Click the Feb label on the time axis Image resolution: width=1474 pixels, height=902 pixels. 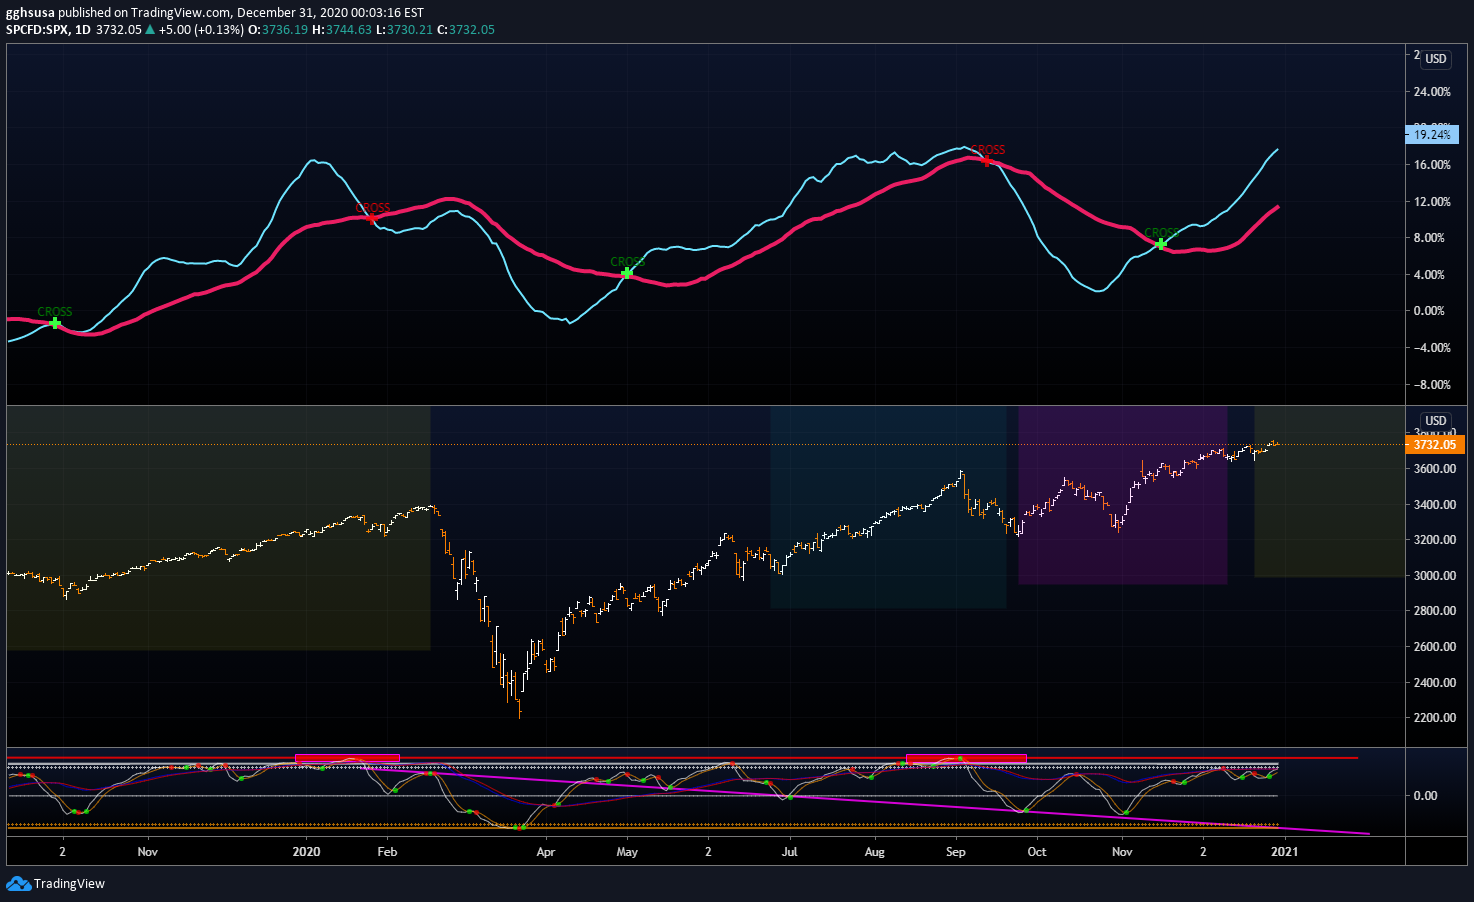pos(387,852)
